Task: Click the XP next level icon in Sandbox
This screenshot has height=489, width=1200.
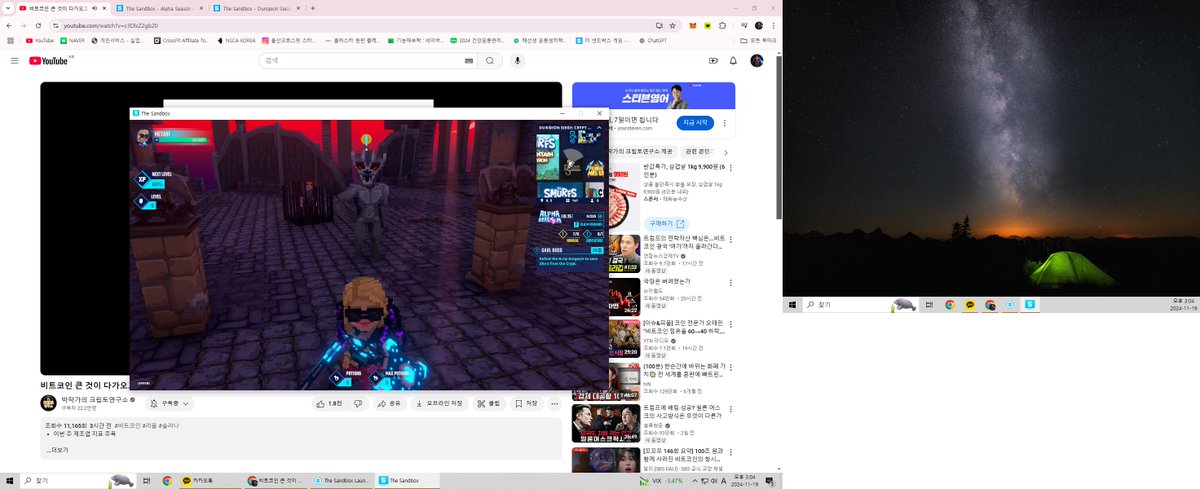Action: coord(141,179)
